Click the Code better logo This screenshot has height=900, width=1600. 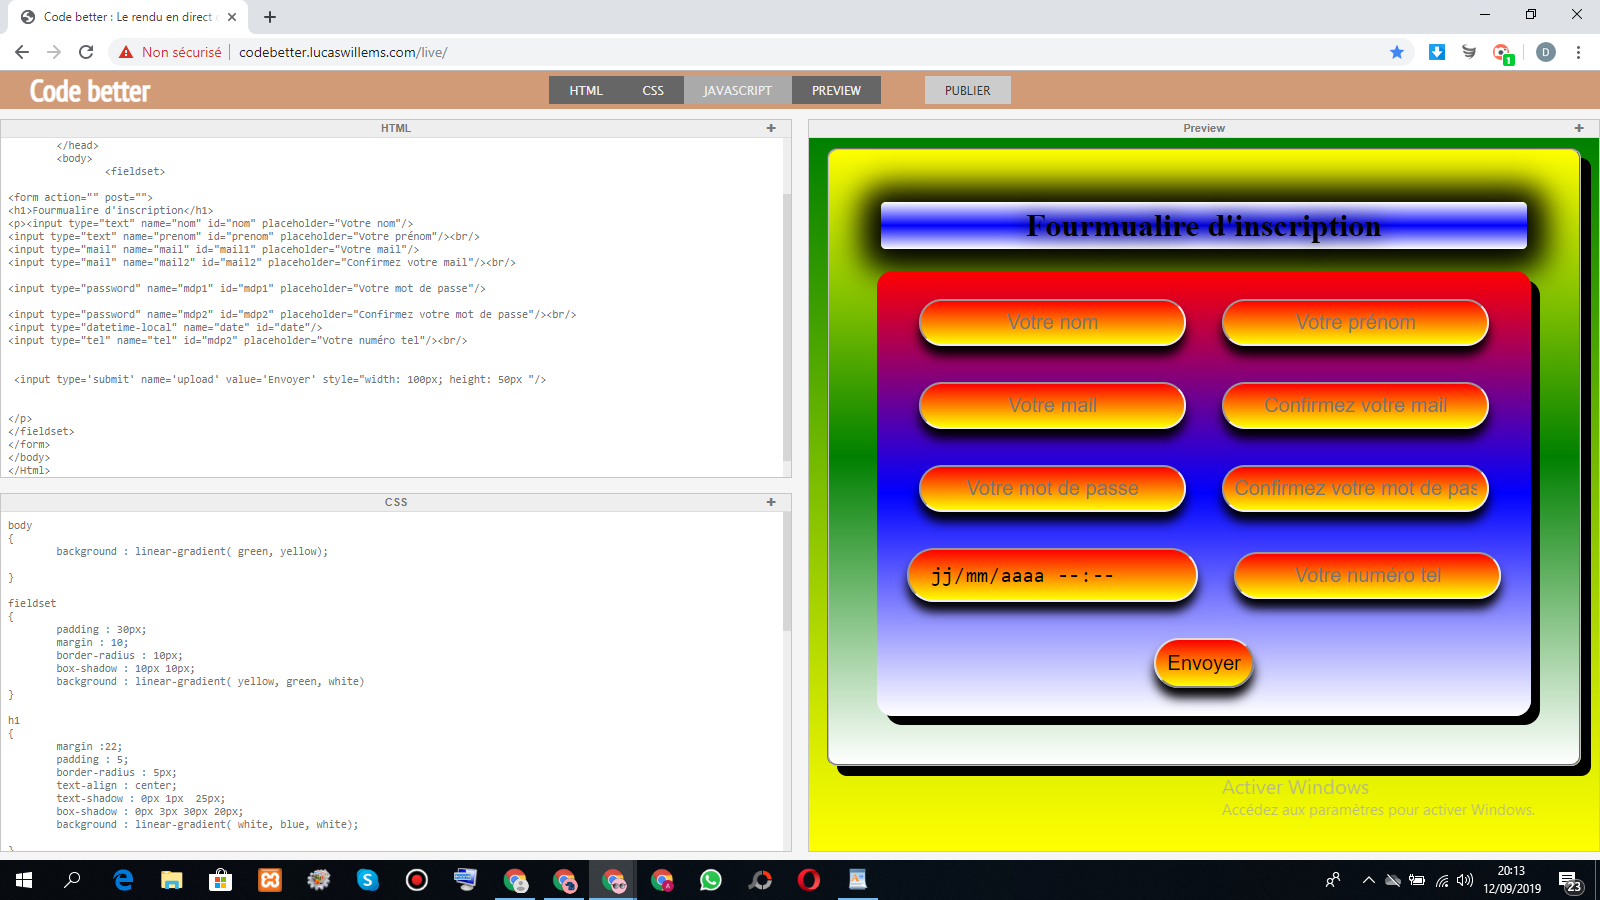click(x=90, y=91)
